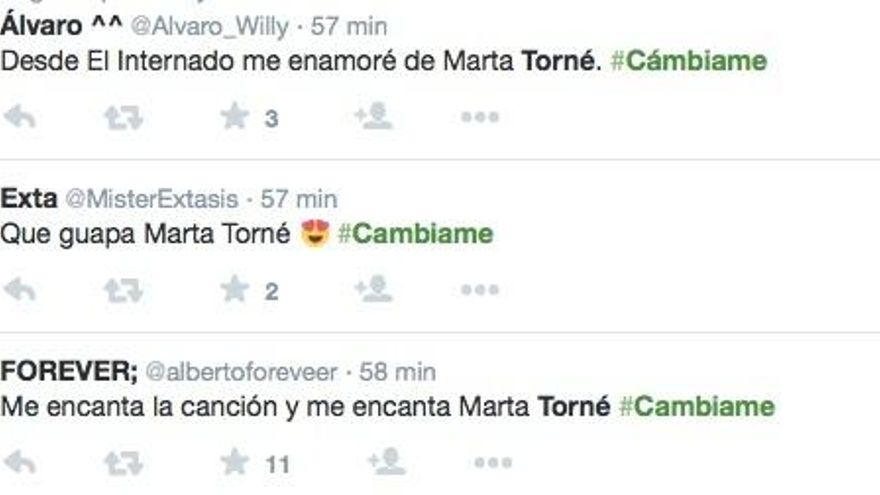Favorite FOREVER;'s tweet with 11 stars

[x=235, y=463]
